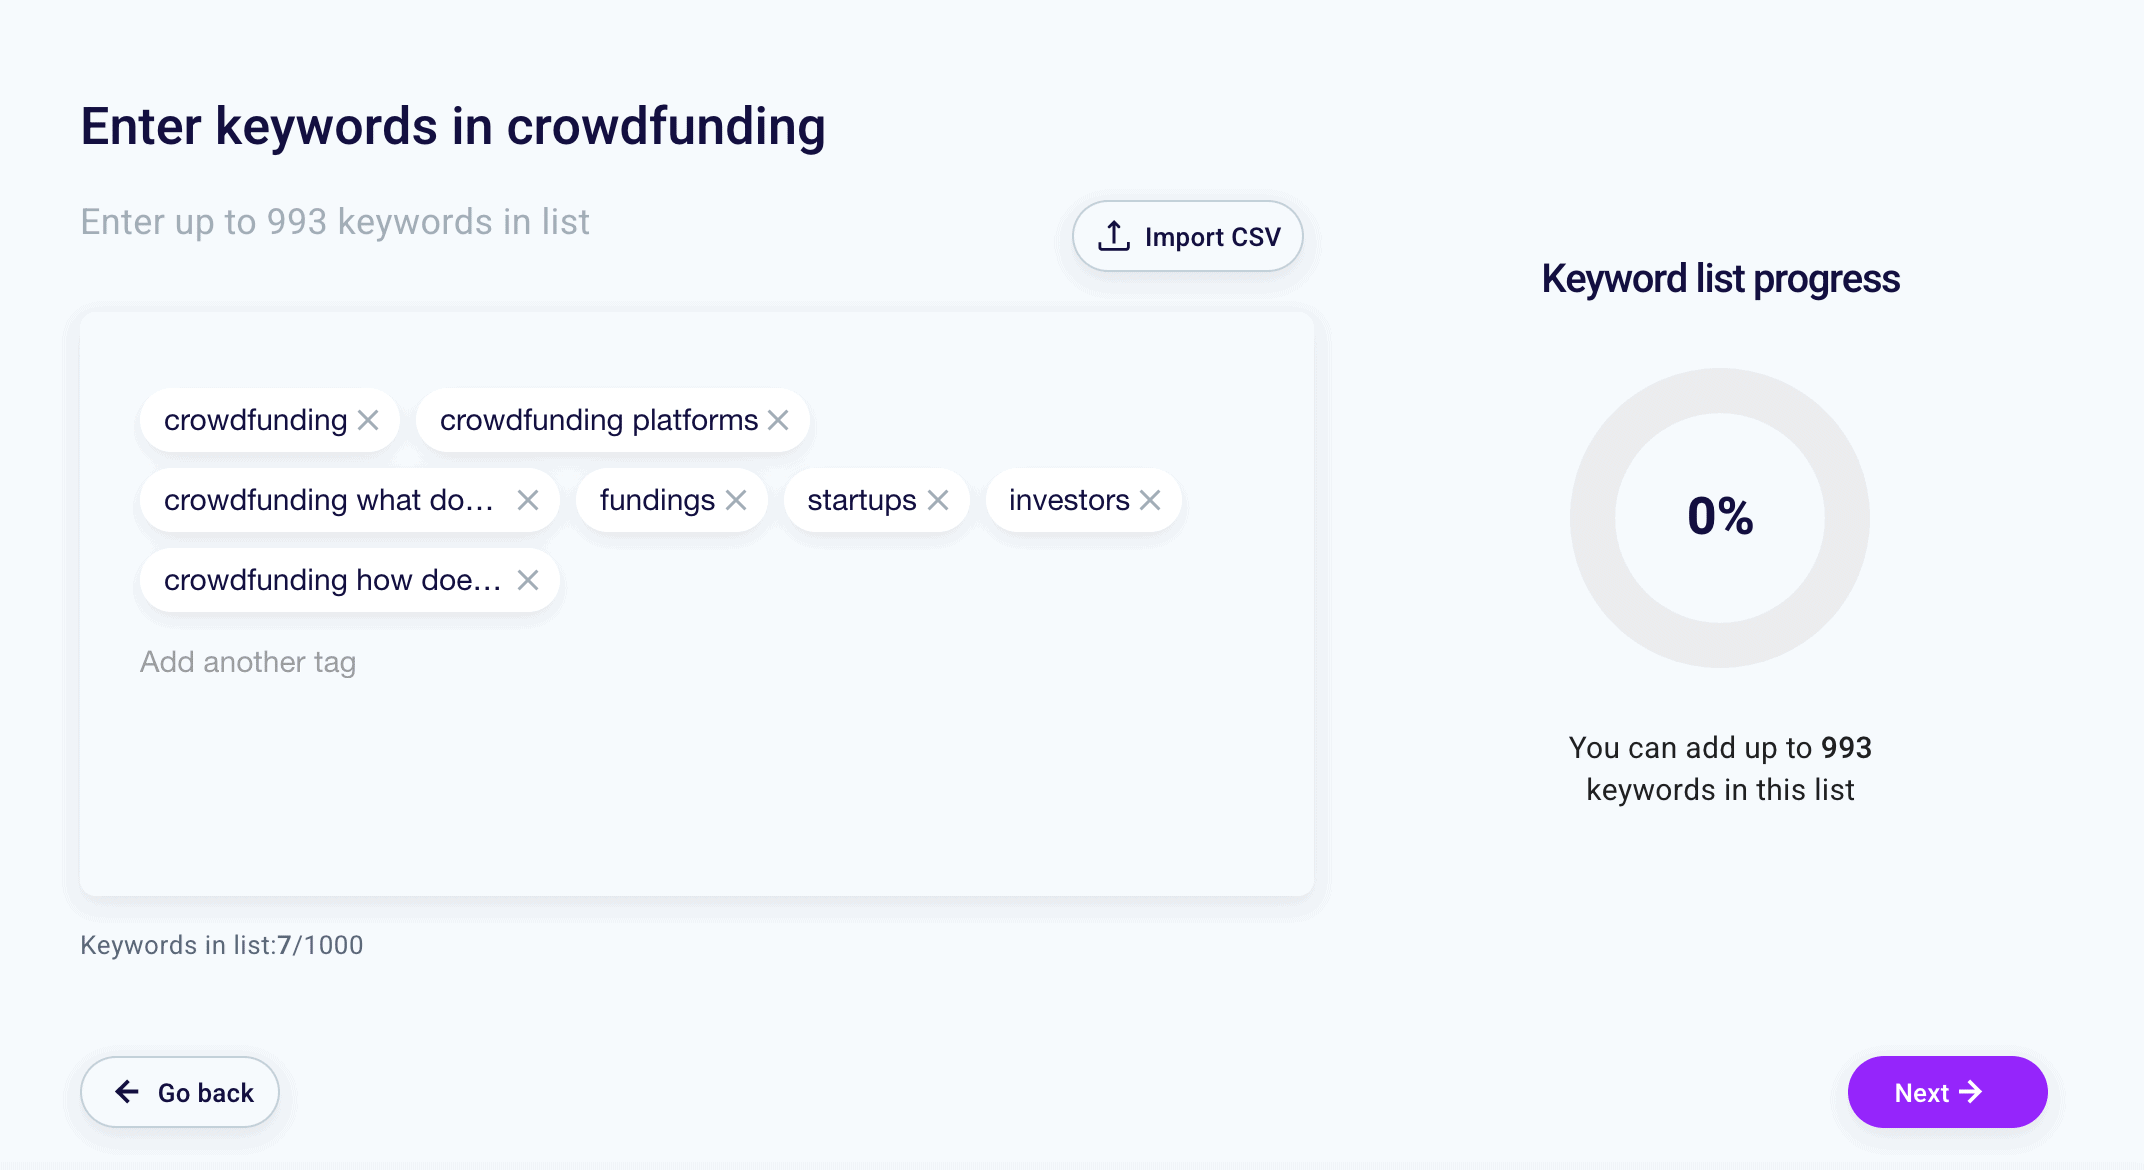
Task: Select the 'fundings' tag label
Action: (657, 500)
